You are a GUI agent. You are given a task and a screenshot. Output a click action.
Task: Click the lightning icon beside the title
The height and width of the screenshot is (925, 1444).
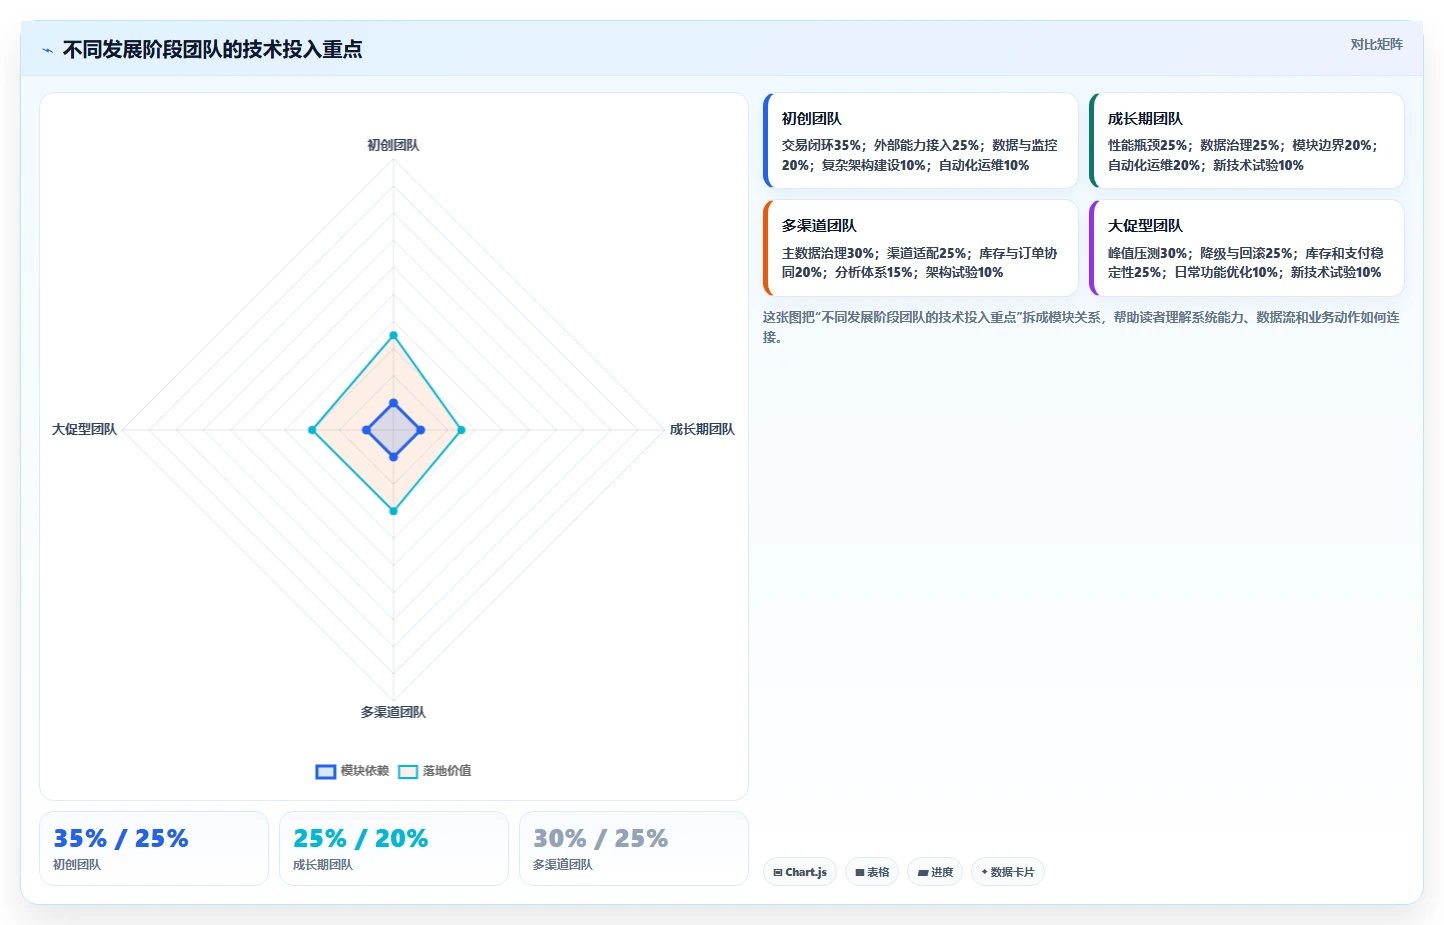[x=47, y=50]
